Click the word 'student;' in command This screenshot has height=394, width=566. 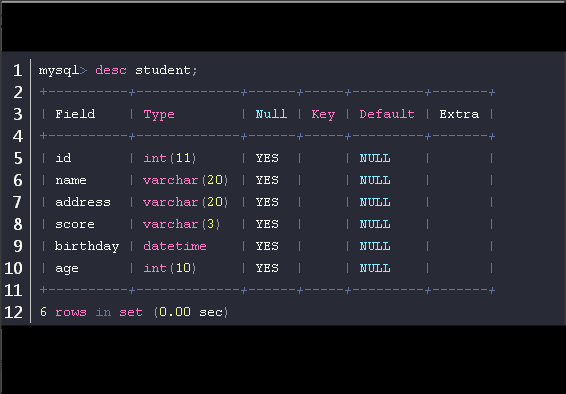(166, 70)
